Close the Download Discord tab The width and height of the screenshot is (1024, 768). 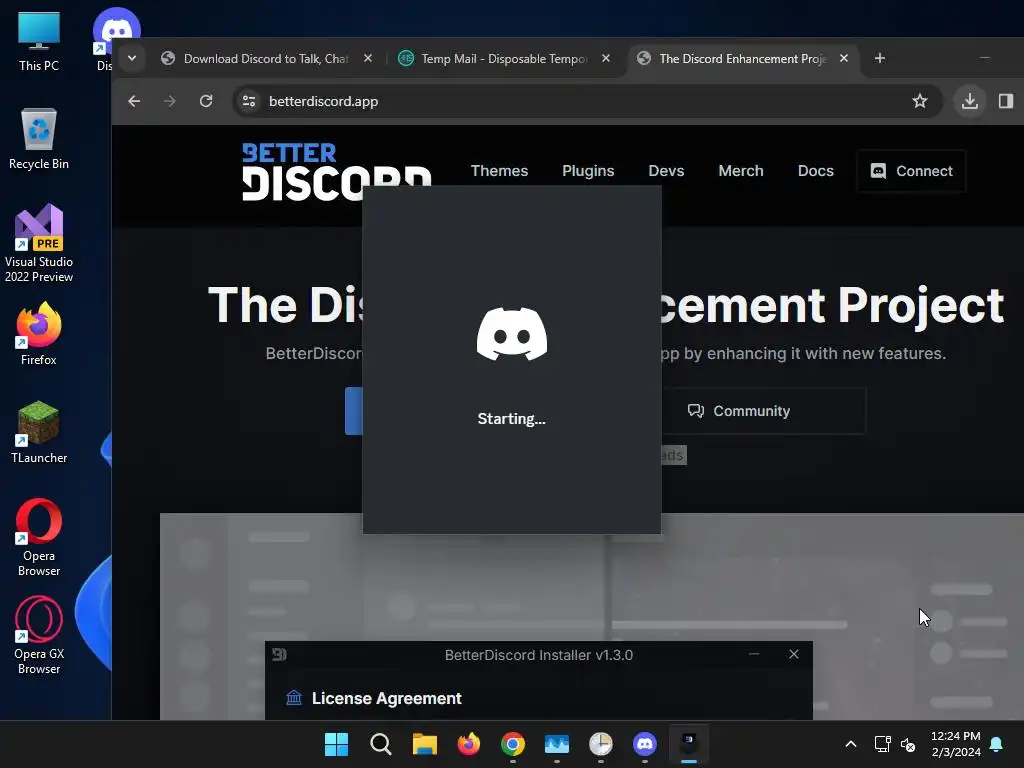pos(368,58)
